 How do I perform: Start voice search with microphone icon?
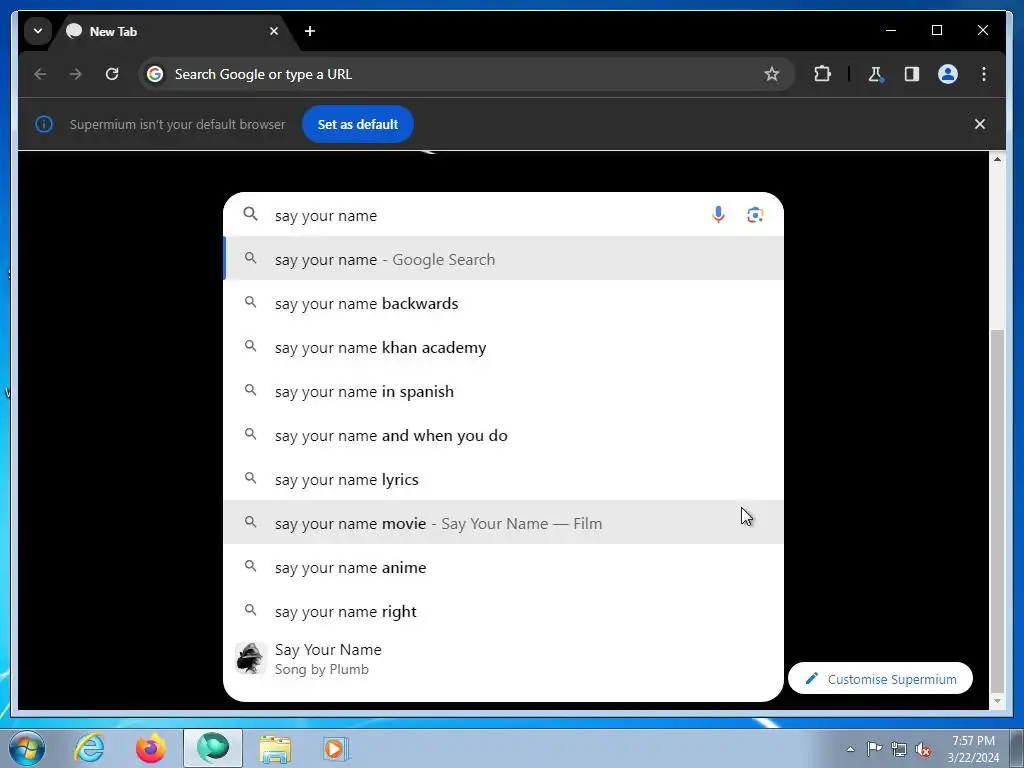[718, 215]
